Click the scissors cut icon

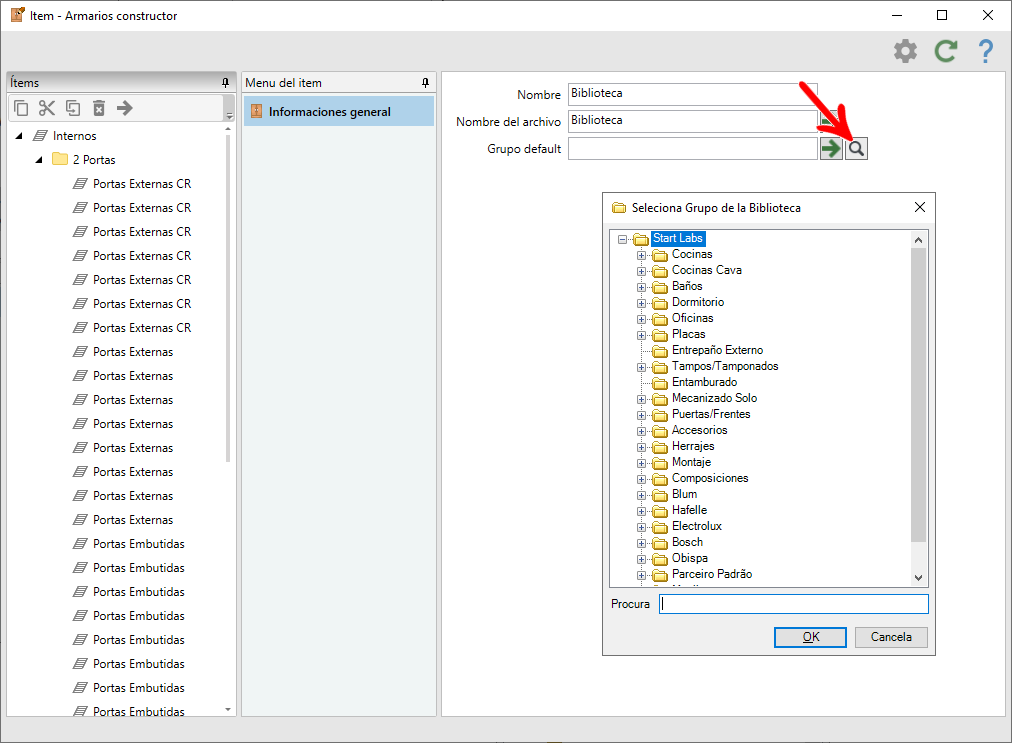(x=47, y=108)
